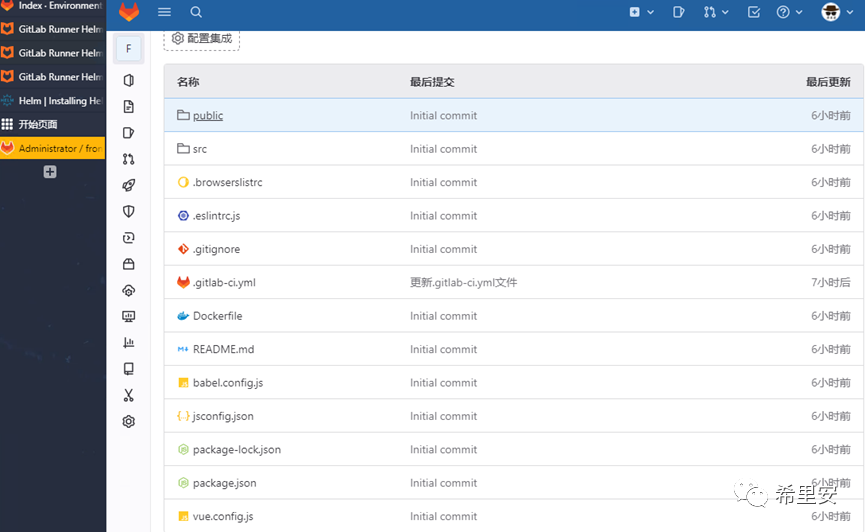
Task: Click the 名称 column header
Action: 188,82
